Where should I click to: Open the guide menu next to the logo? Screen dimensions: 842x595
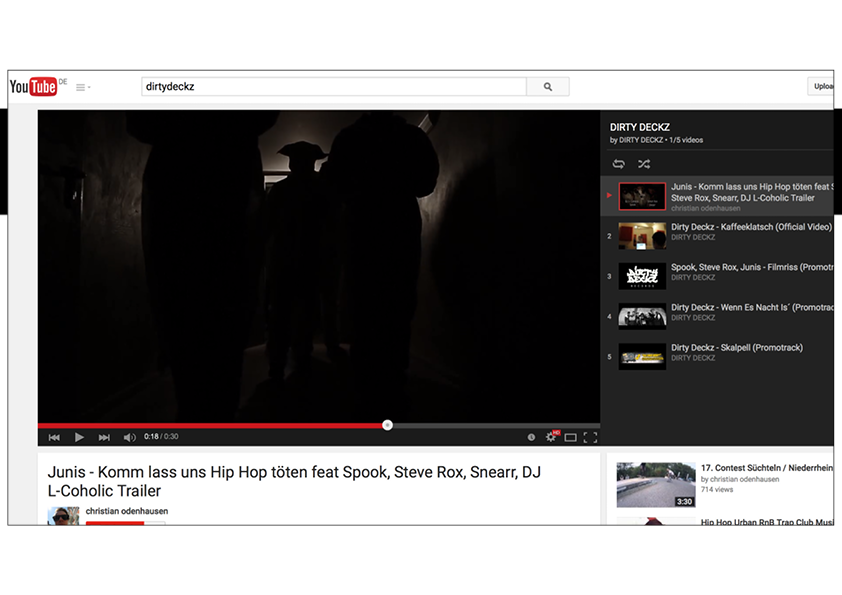pos(83,87)
